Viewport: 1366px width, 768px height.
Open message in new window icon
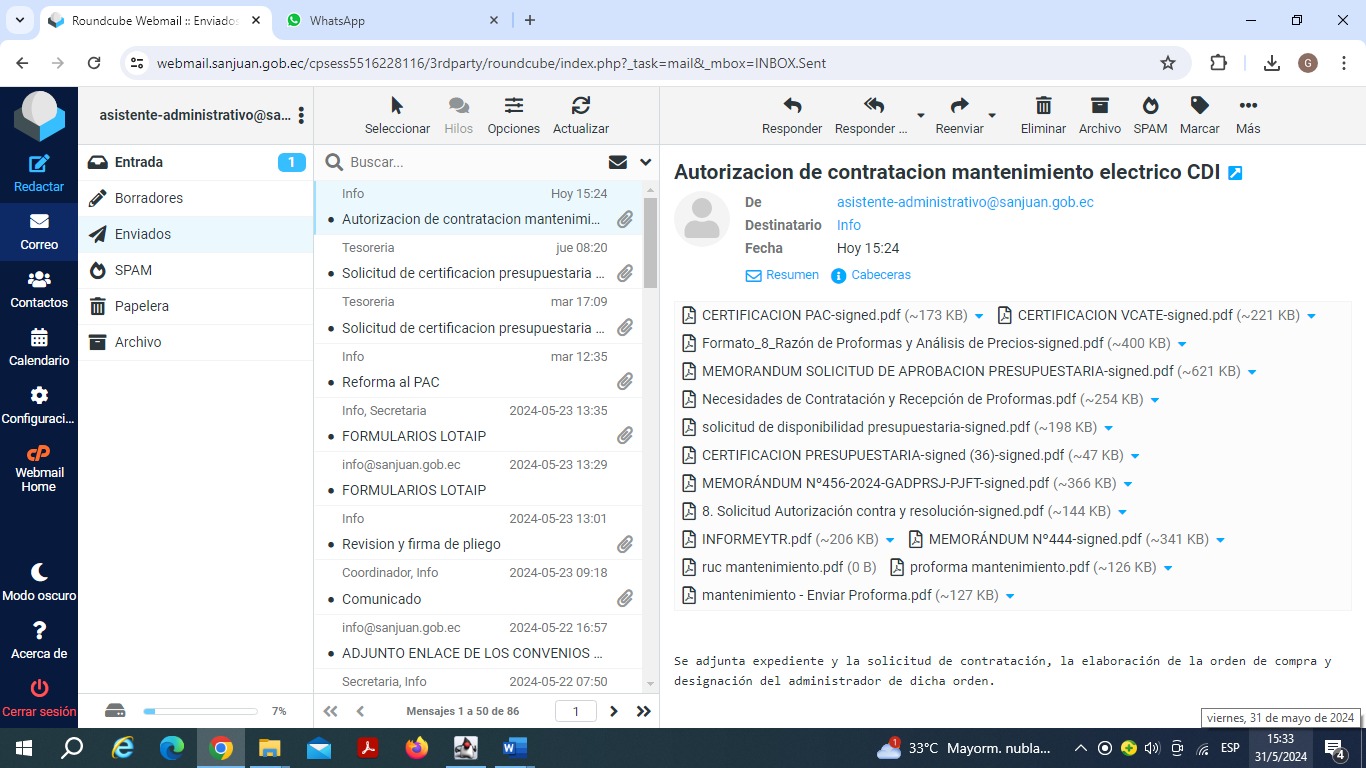(1235, 173)
